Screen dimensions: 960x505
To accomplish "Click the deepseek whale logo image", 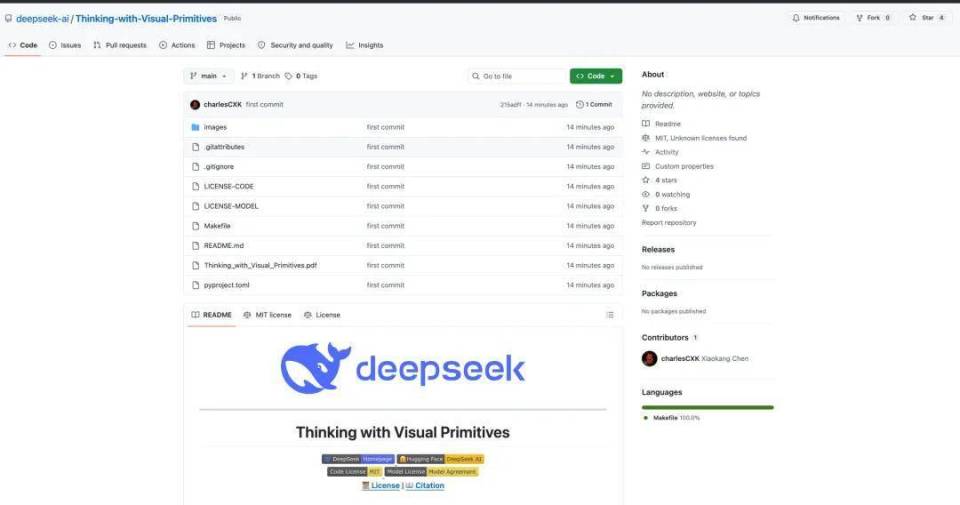I will point(403,368).
